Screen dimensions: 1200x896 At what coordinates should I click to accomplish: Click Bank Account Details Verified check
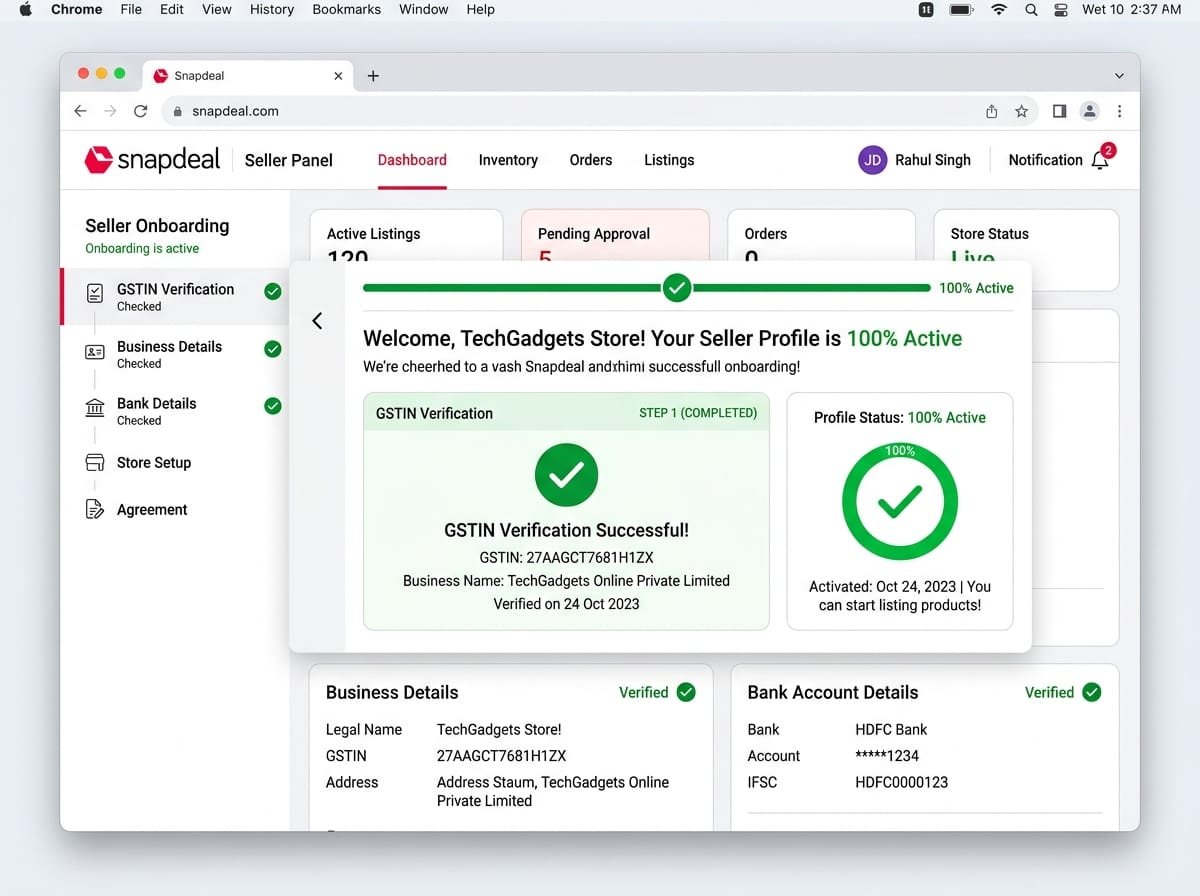(x=1092, y=692)
